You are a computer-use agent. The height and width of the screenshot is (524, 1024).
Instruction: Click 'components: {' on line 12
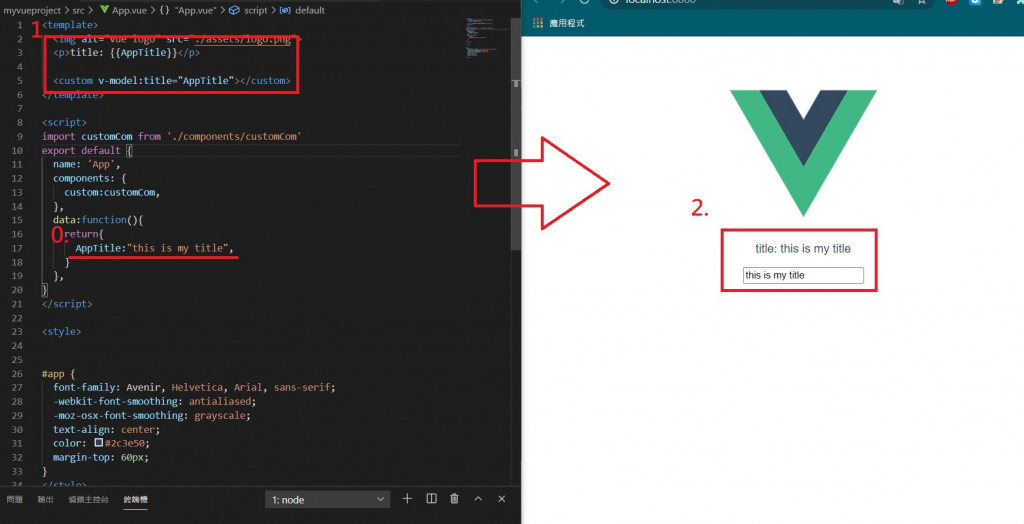(x=89, y=178)
